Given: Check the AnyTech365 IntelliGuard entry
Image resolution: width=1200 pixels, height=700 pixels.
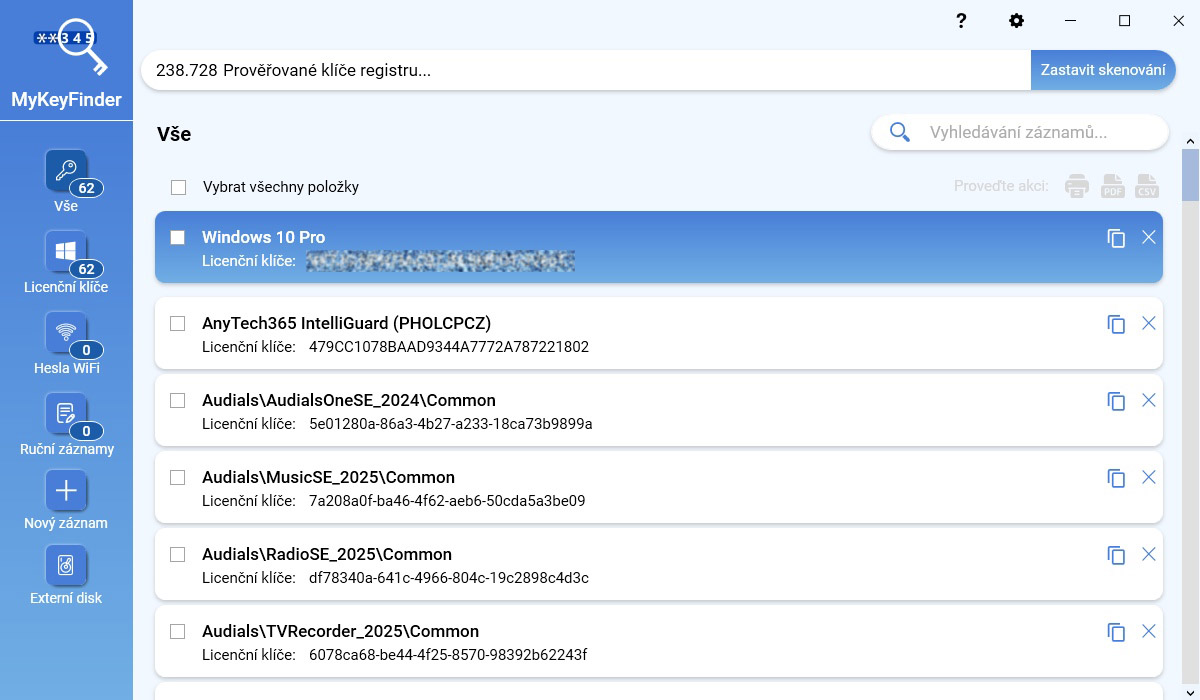Looking at the screenshot, I should (x=177, y=323).
